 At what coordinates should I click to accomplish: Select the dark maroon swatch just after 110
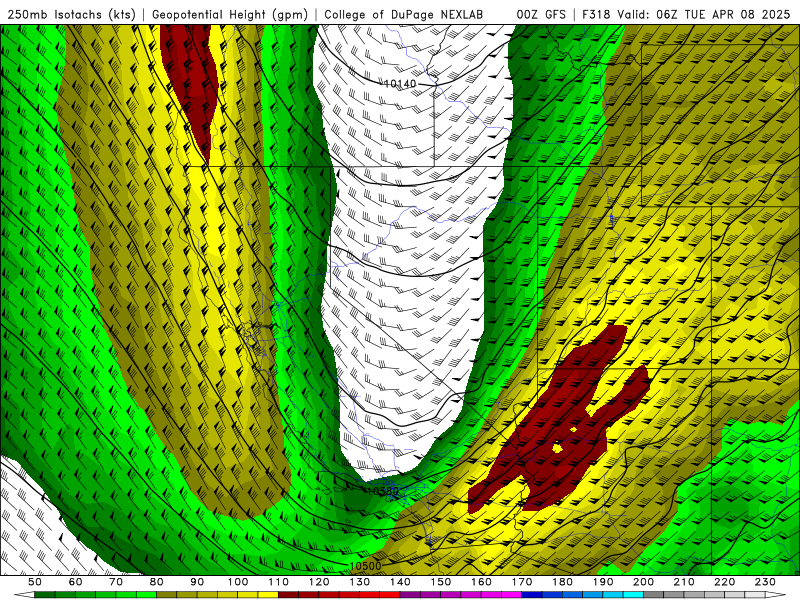(x=288, y=595)
